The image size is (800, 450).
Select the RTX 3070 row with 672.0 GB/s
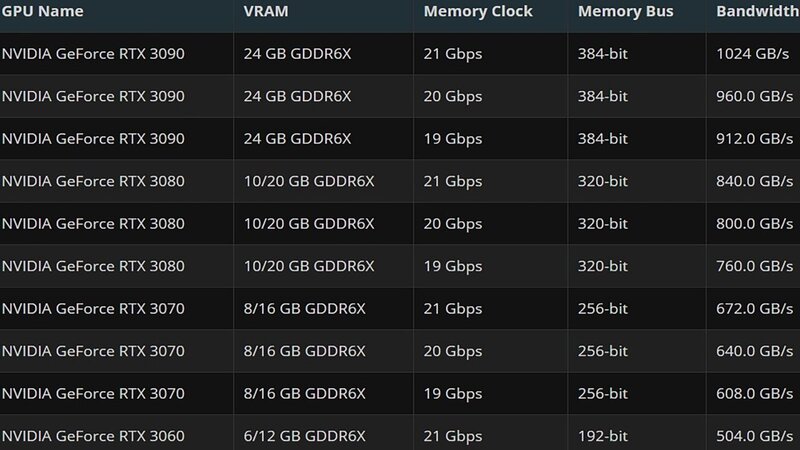coord(400,308)
